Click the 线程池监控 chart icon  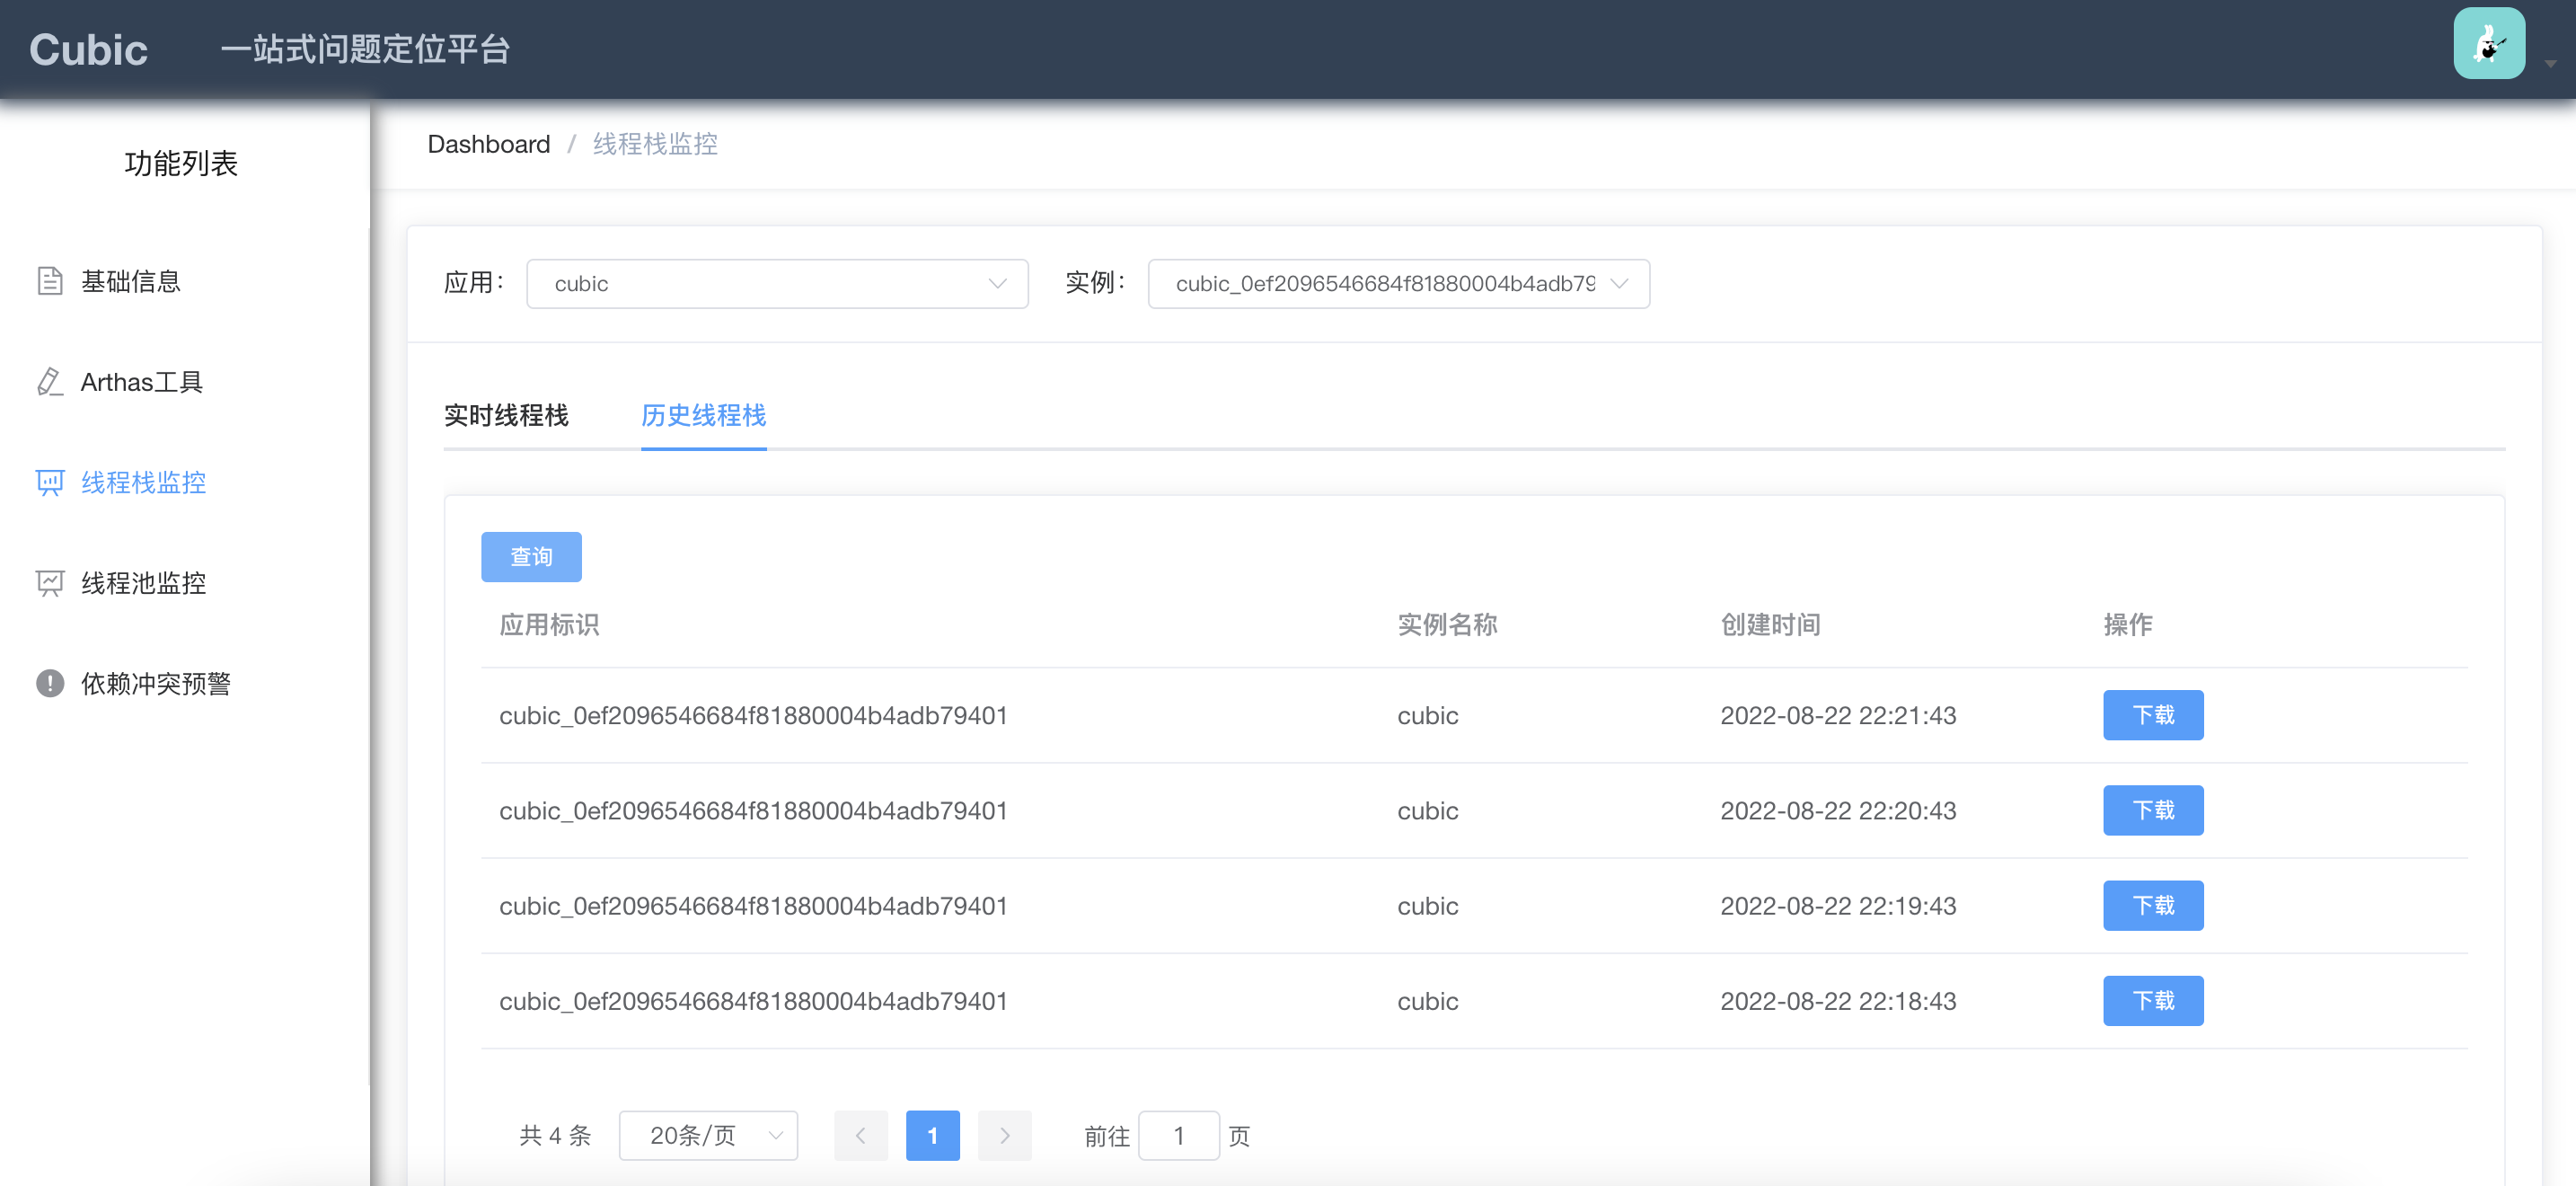click(x=49, y=583)
